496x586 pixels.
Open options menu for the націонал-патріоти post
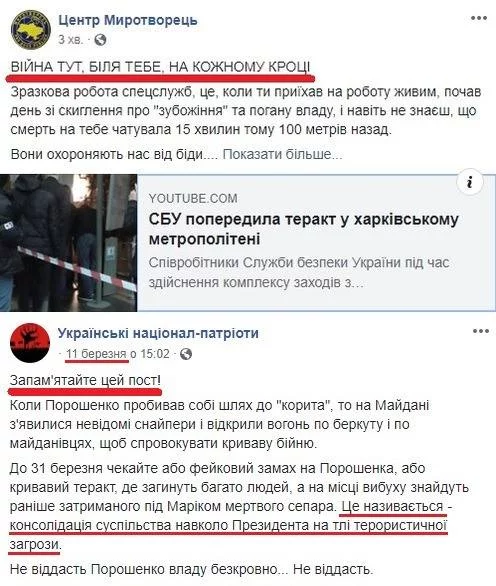pos(481,331)
